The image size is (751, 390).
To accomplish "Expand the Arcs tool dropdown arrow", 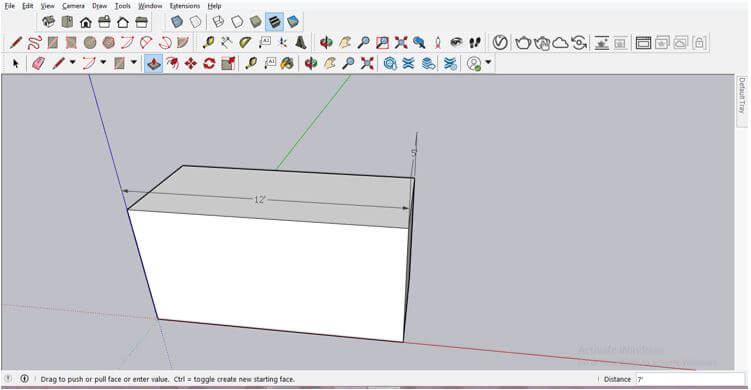I will click(103, 62).
